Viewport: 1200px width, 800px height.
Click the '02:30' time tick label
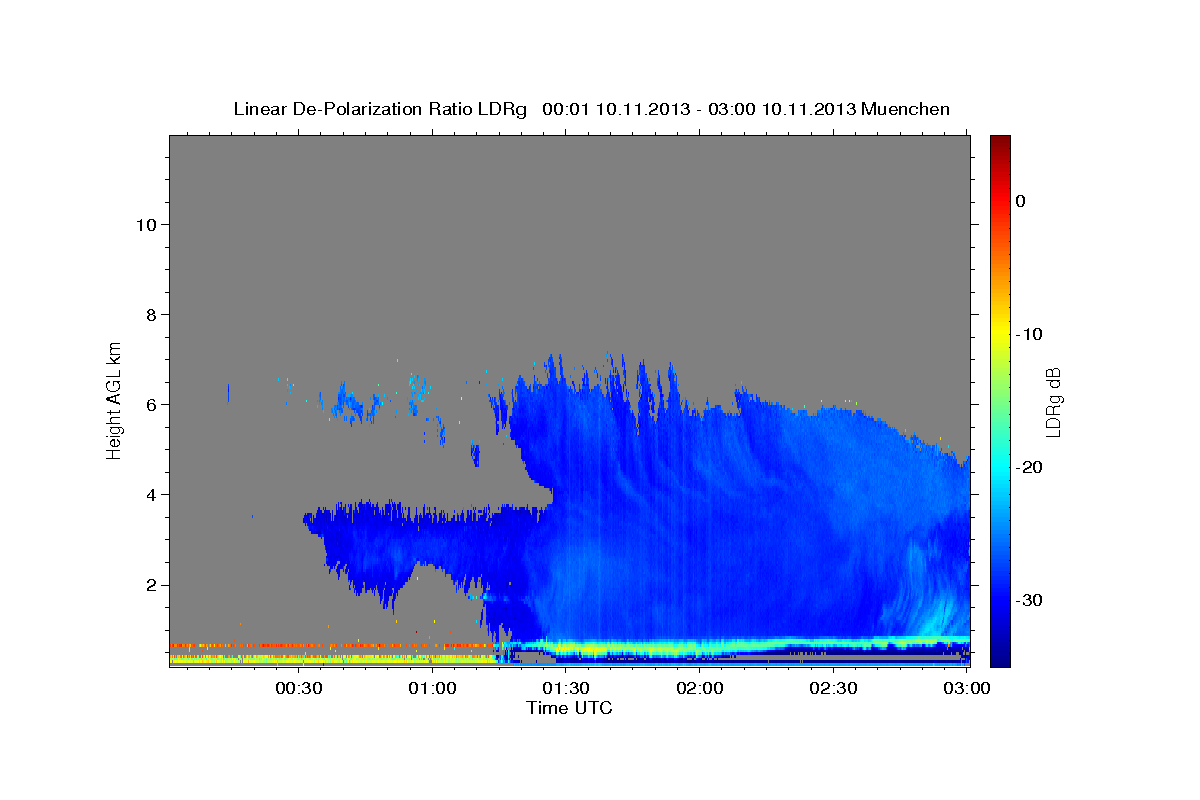(x=834, y=689)
